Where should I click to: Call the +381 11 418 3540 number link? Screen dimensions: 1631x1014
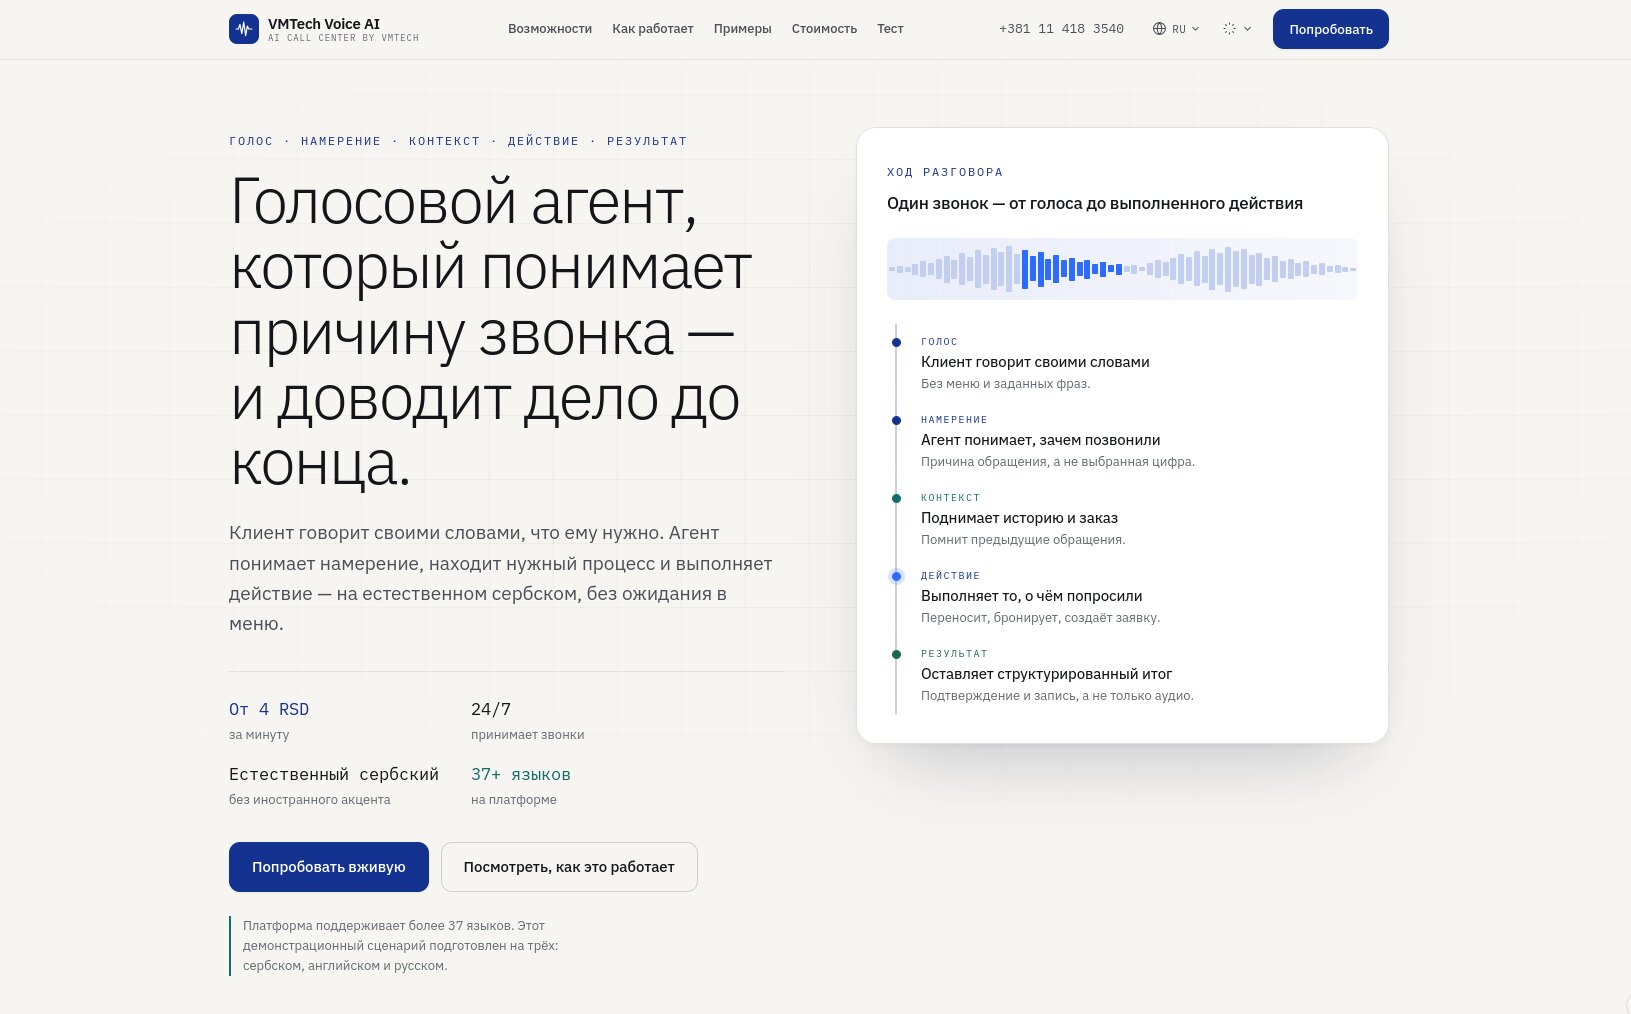pyautogui.click(x=1061, y=29)
